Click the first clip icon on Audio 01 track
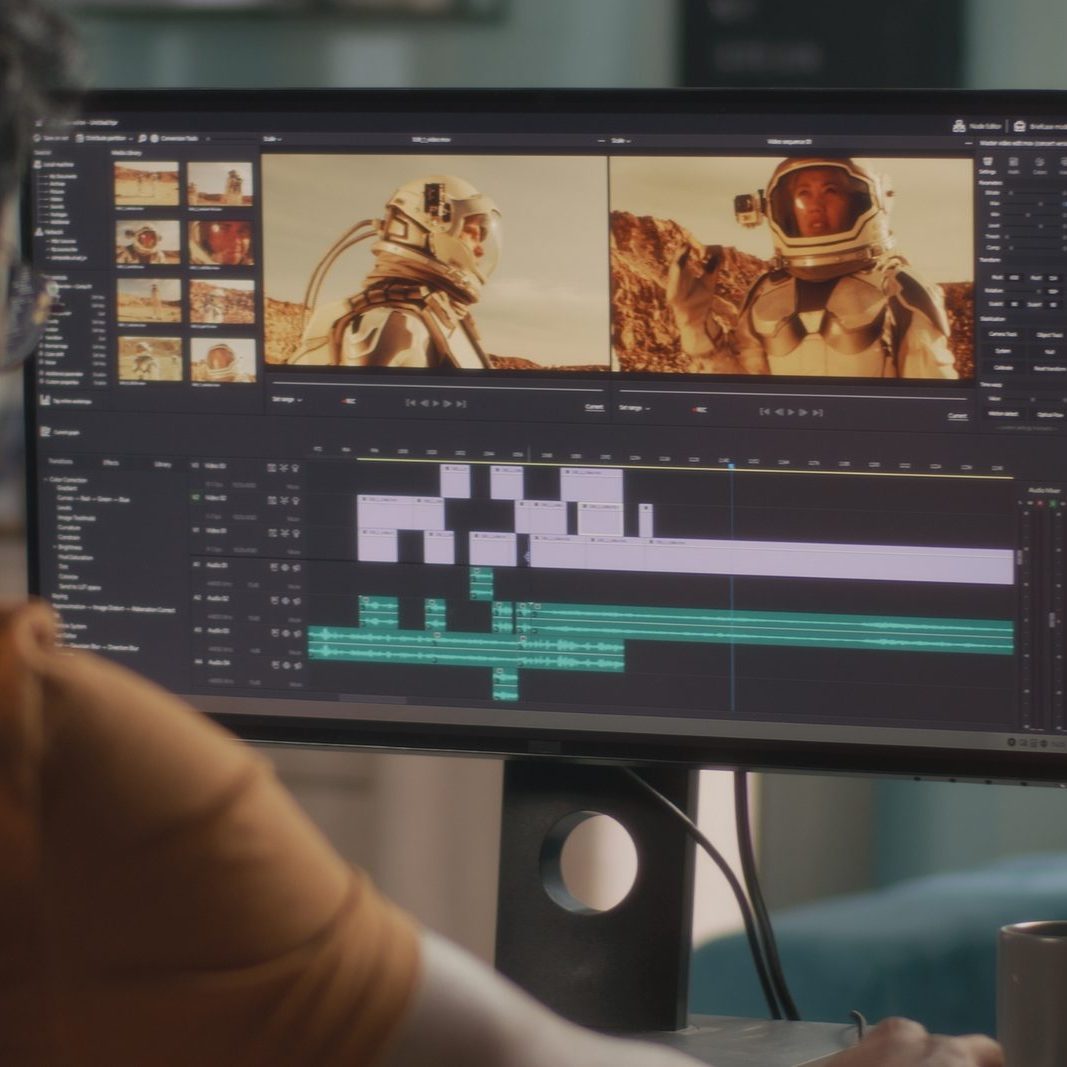 point(274,567)
